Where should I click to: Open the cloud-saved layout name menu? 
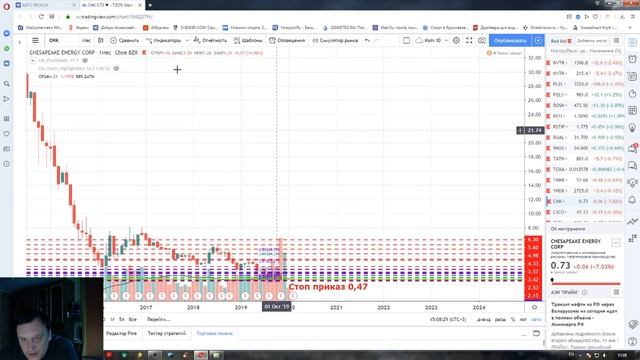click(x=431, y=40)
